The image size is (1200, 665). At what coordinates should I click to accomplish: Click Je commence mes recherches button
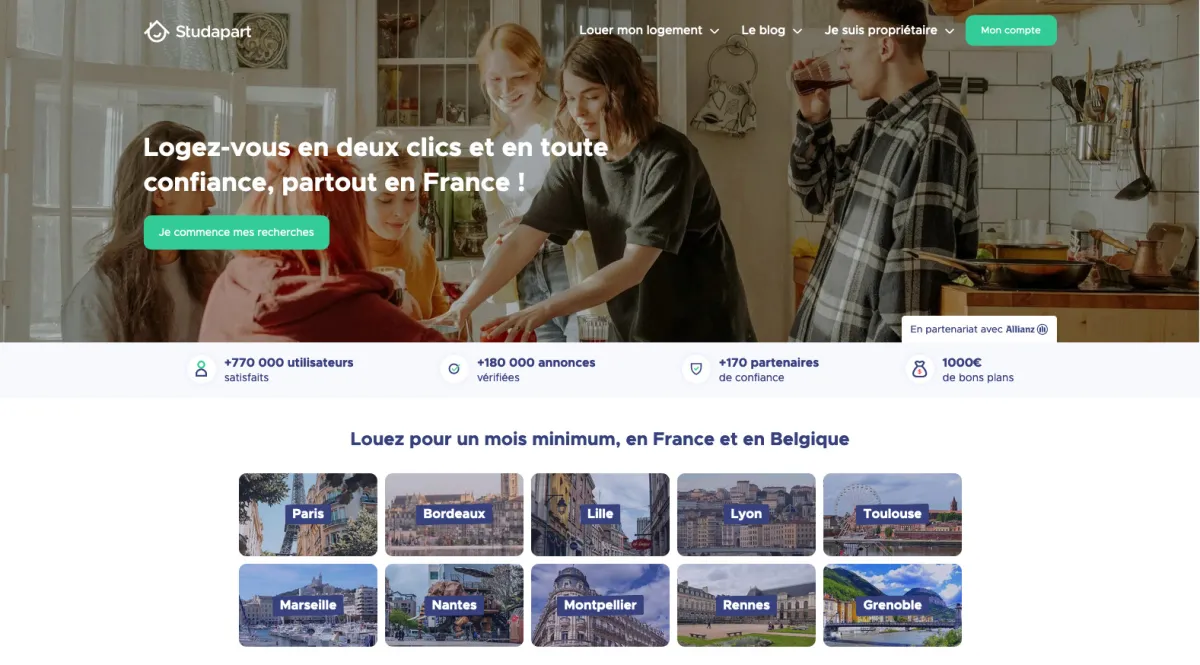(x=236, y=232)
